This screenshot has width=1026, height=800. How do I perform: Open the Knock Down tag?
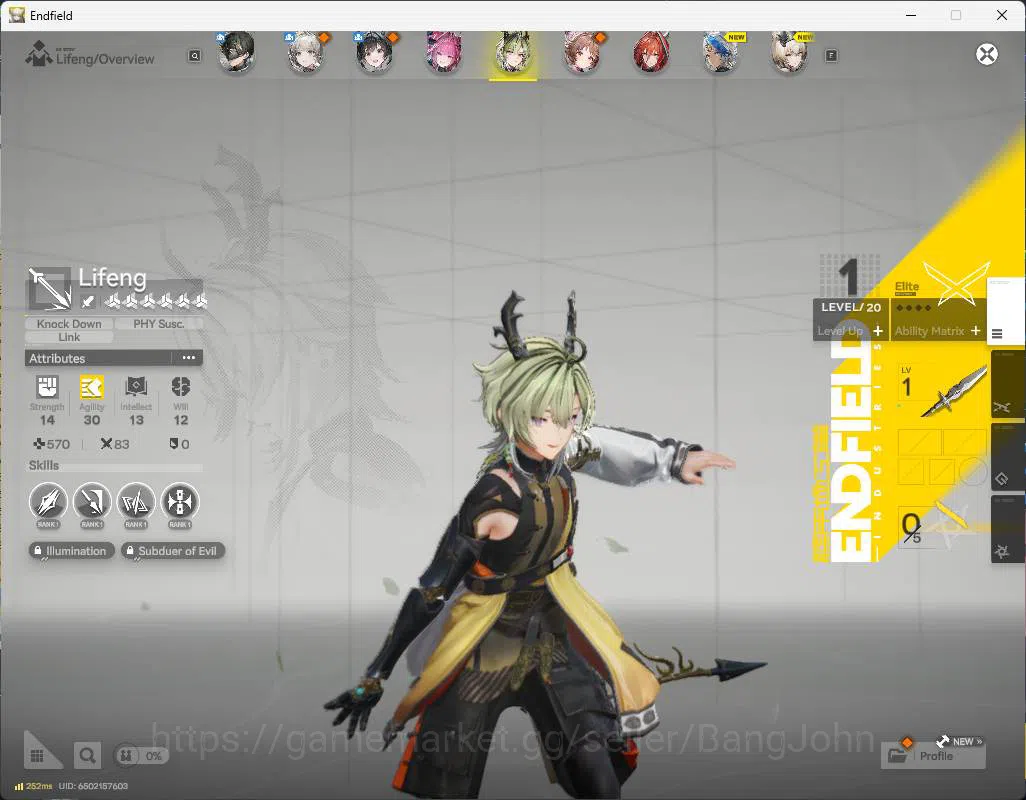69,324
